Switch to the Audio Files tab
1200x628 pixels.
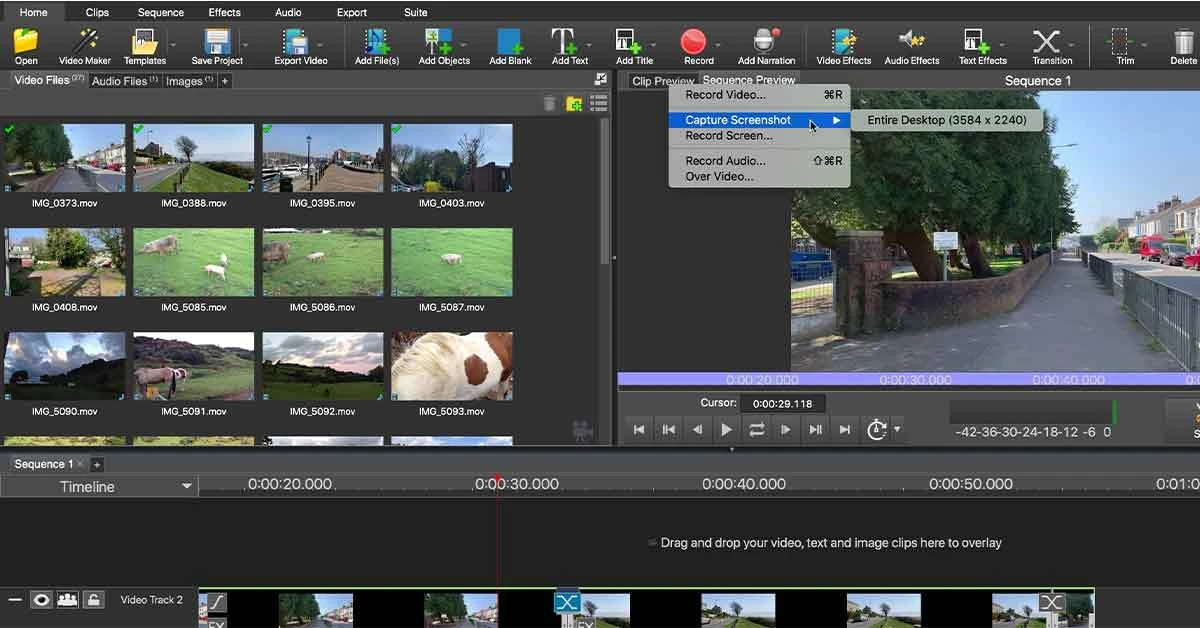point(122,80)
